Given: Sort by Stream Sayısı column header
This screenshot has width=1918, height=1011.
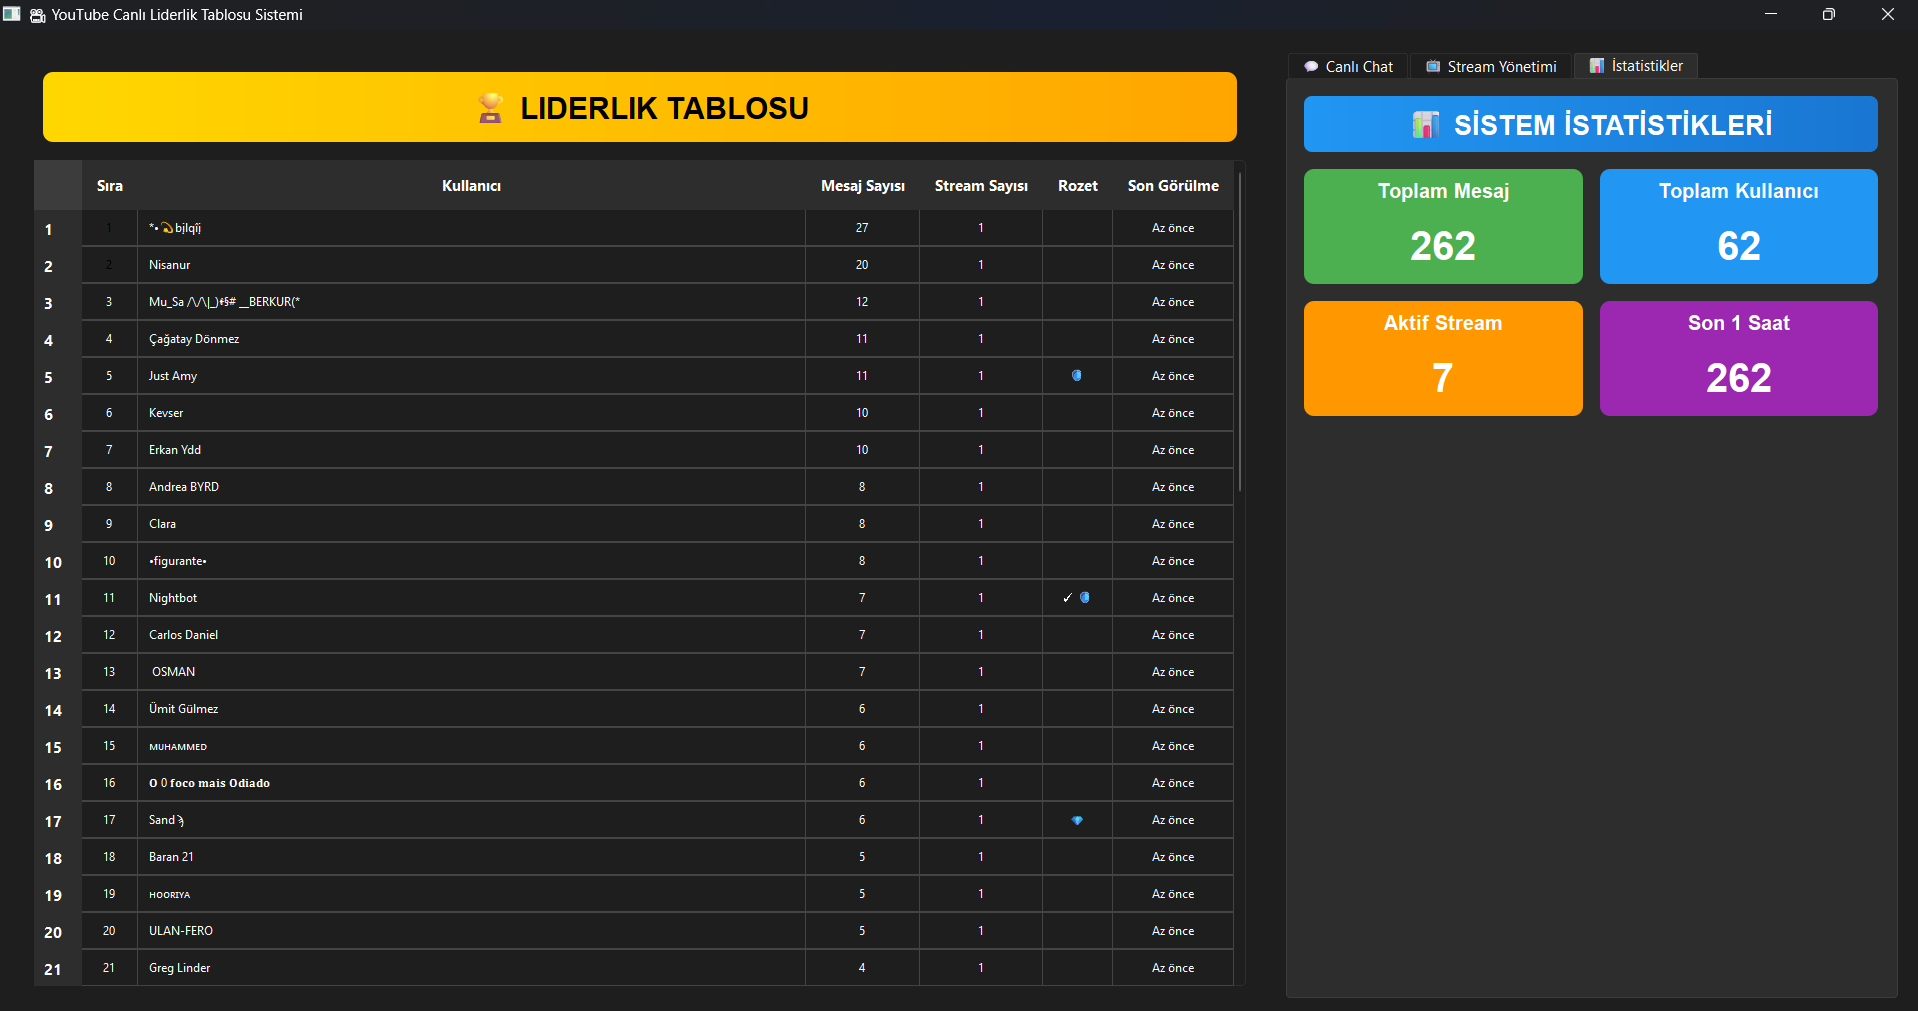Looking at the screenshot, I should (x=981, y=186).
